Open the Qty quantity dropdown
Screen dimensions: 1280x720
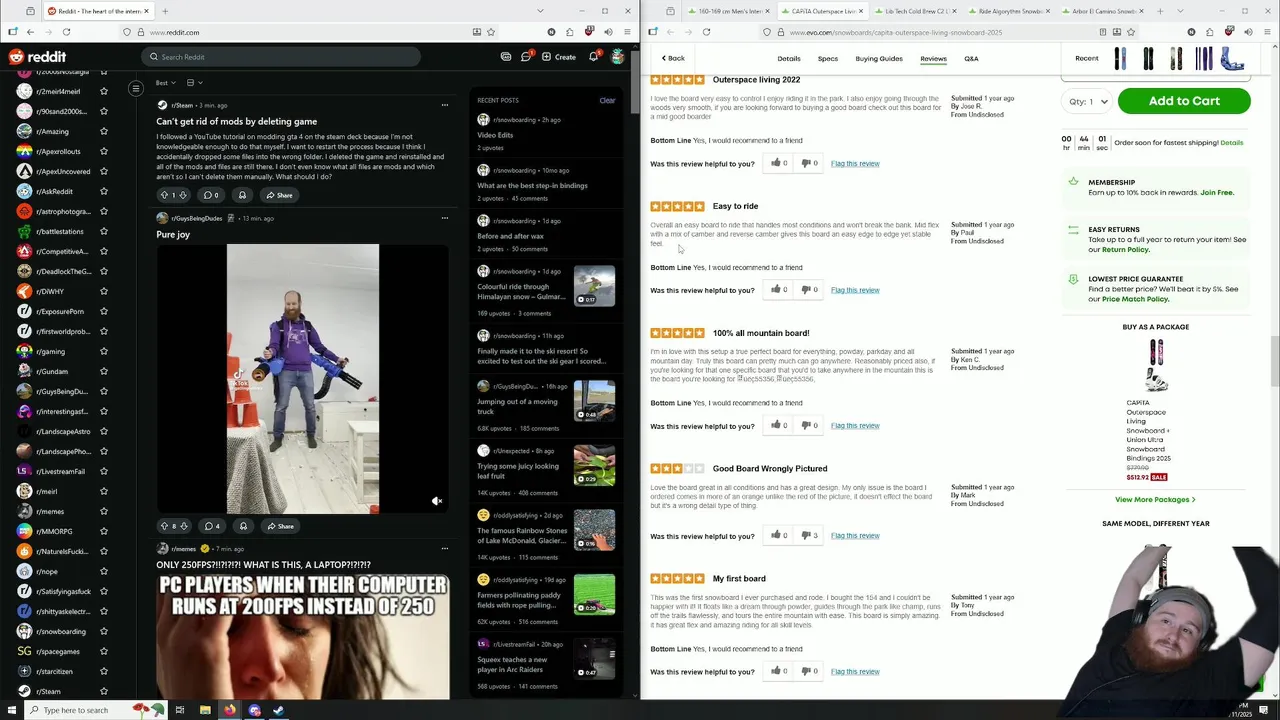point(1088,101)
